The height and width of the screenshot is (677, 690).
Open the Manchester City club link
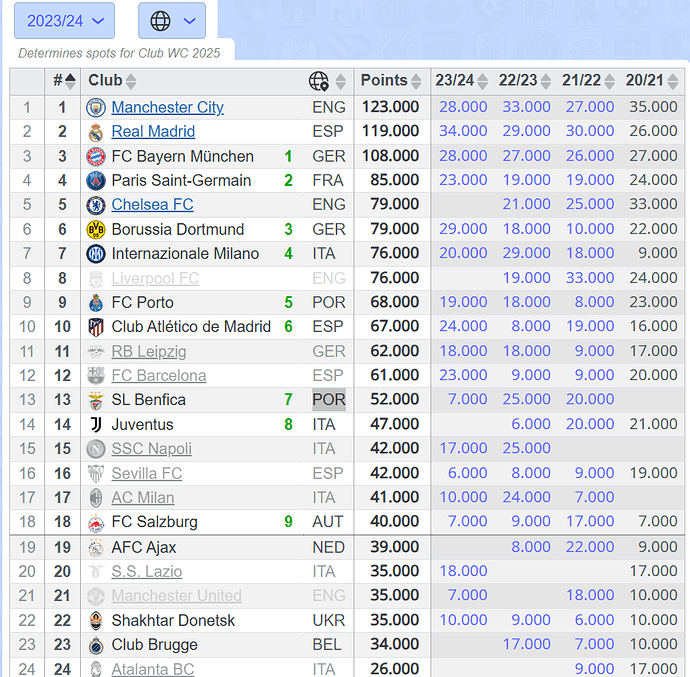pos(168,107)
